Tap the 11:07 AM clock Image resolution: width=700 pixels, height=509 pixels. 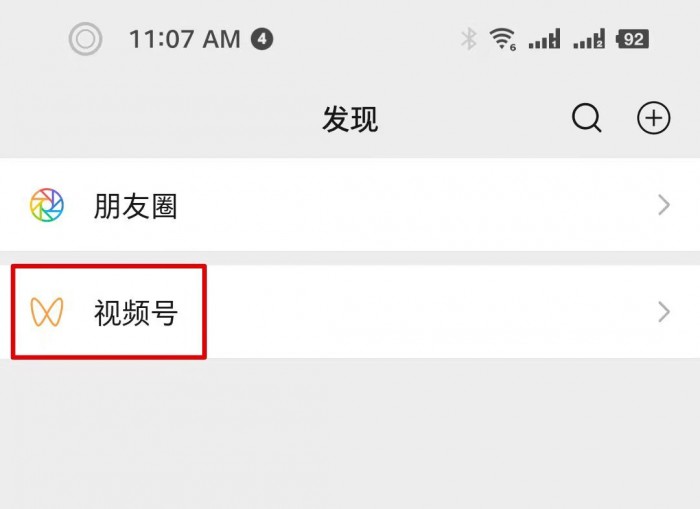[184, 39]
